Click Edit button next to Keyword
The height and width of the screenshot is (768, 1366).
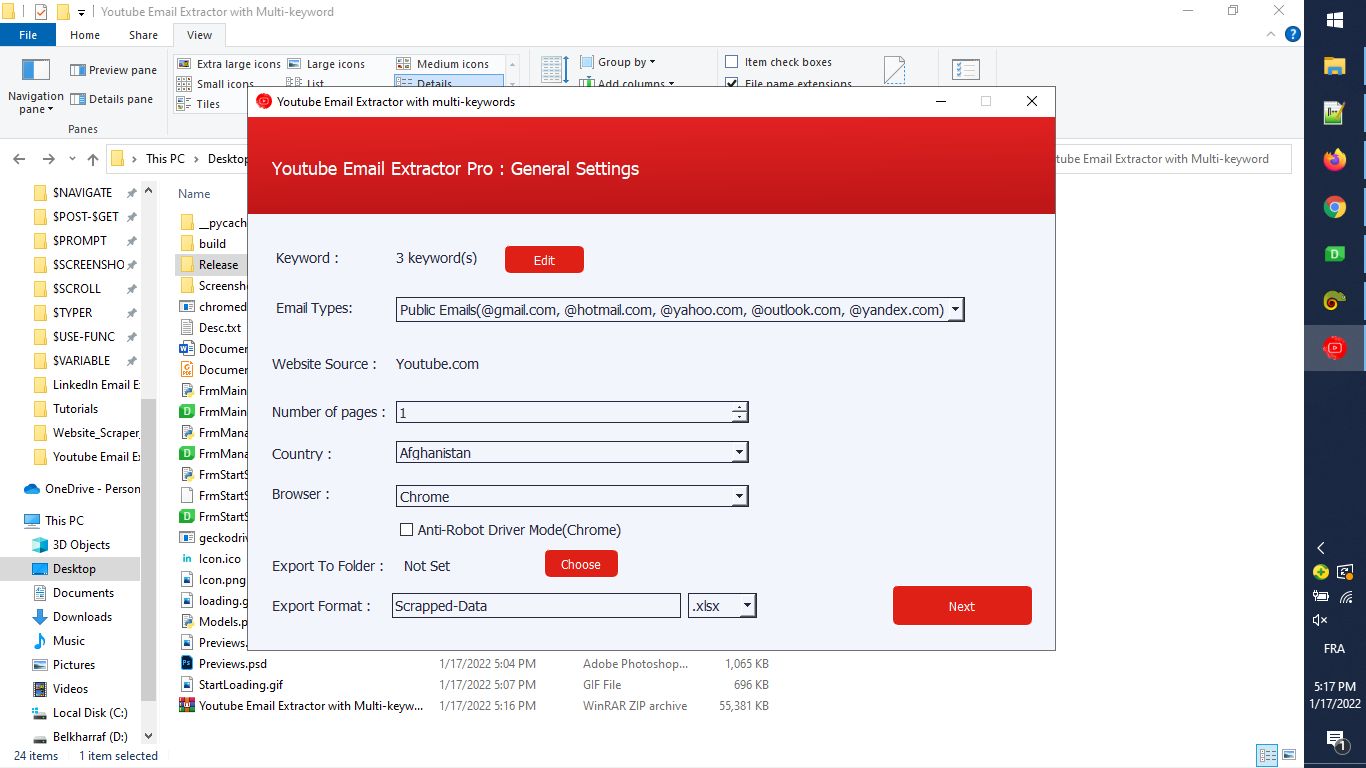544,260
